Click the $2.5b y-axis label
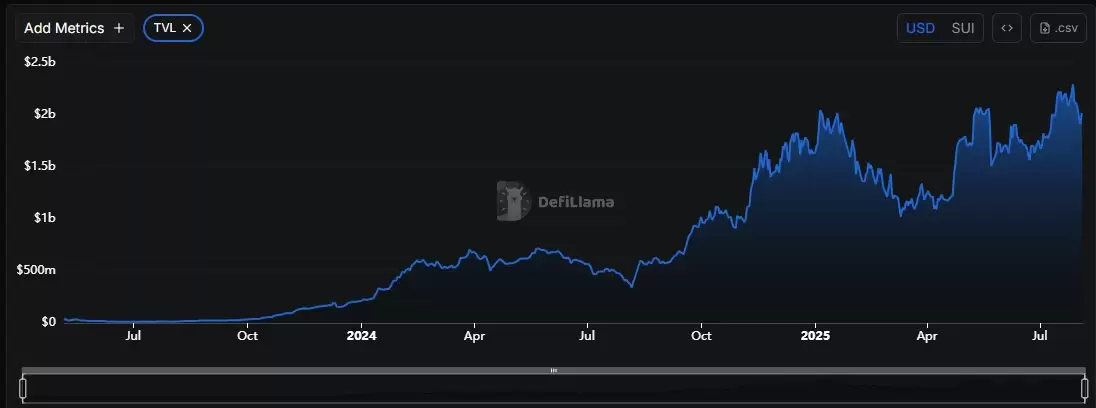The image size is (1096, 408). pos(40,61)
